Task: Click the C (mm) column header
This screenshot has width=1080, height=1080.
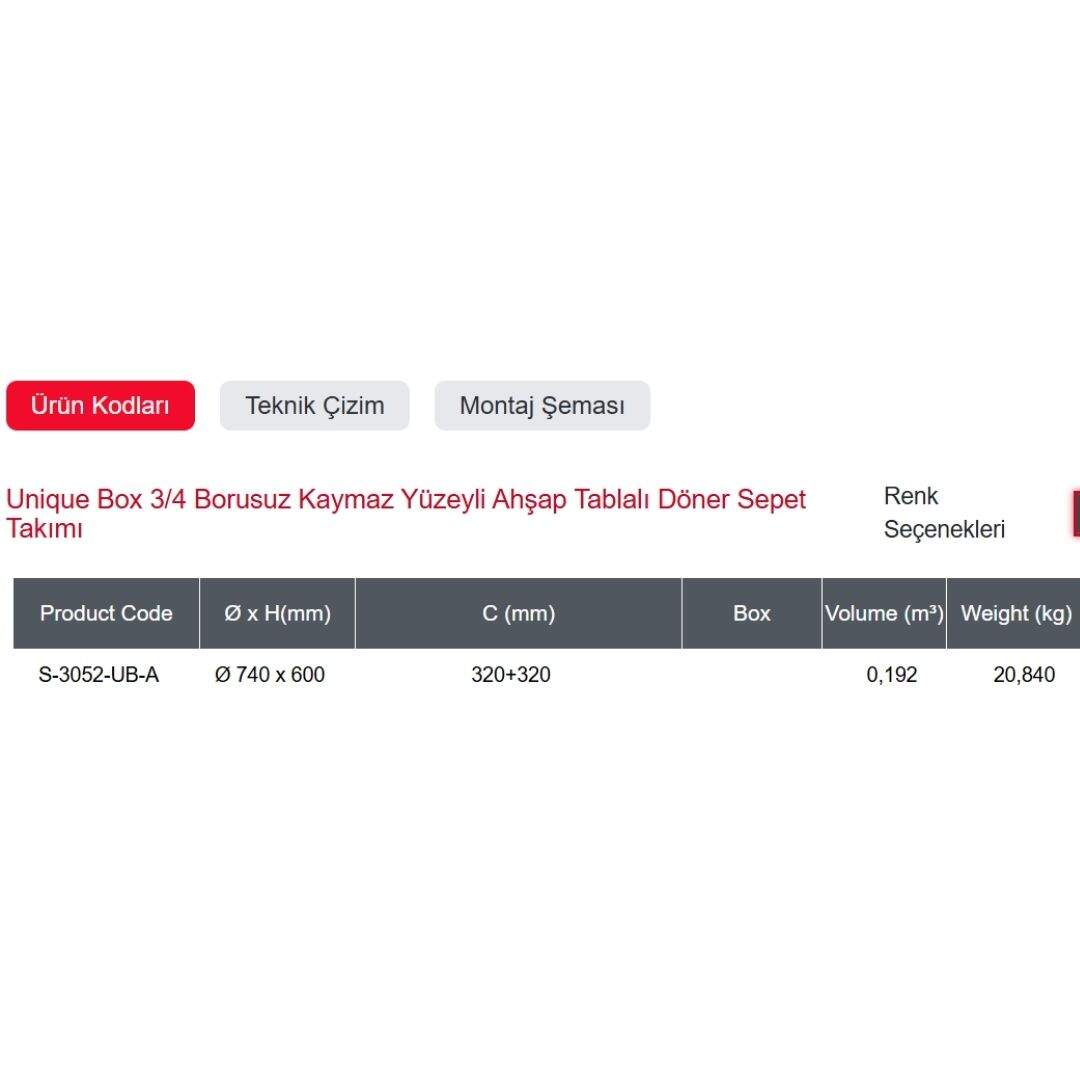Action: (x=518, y=613)
